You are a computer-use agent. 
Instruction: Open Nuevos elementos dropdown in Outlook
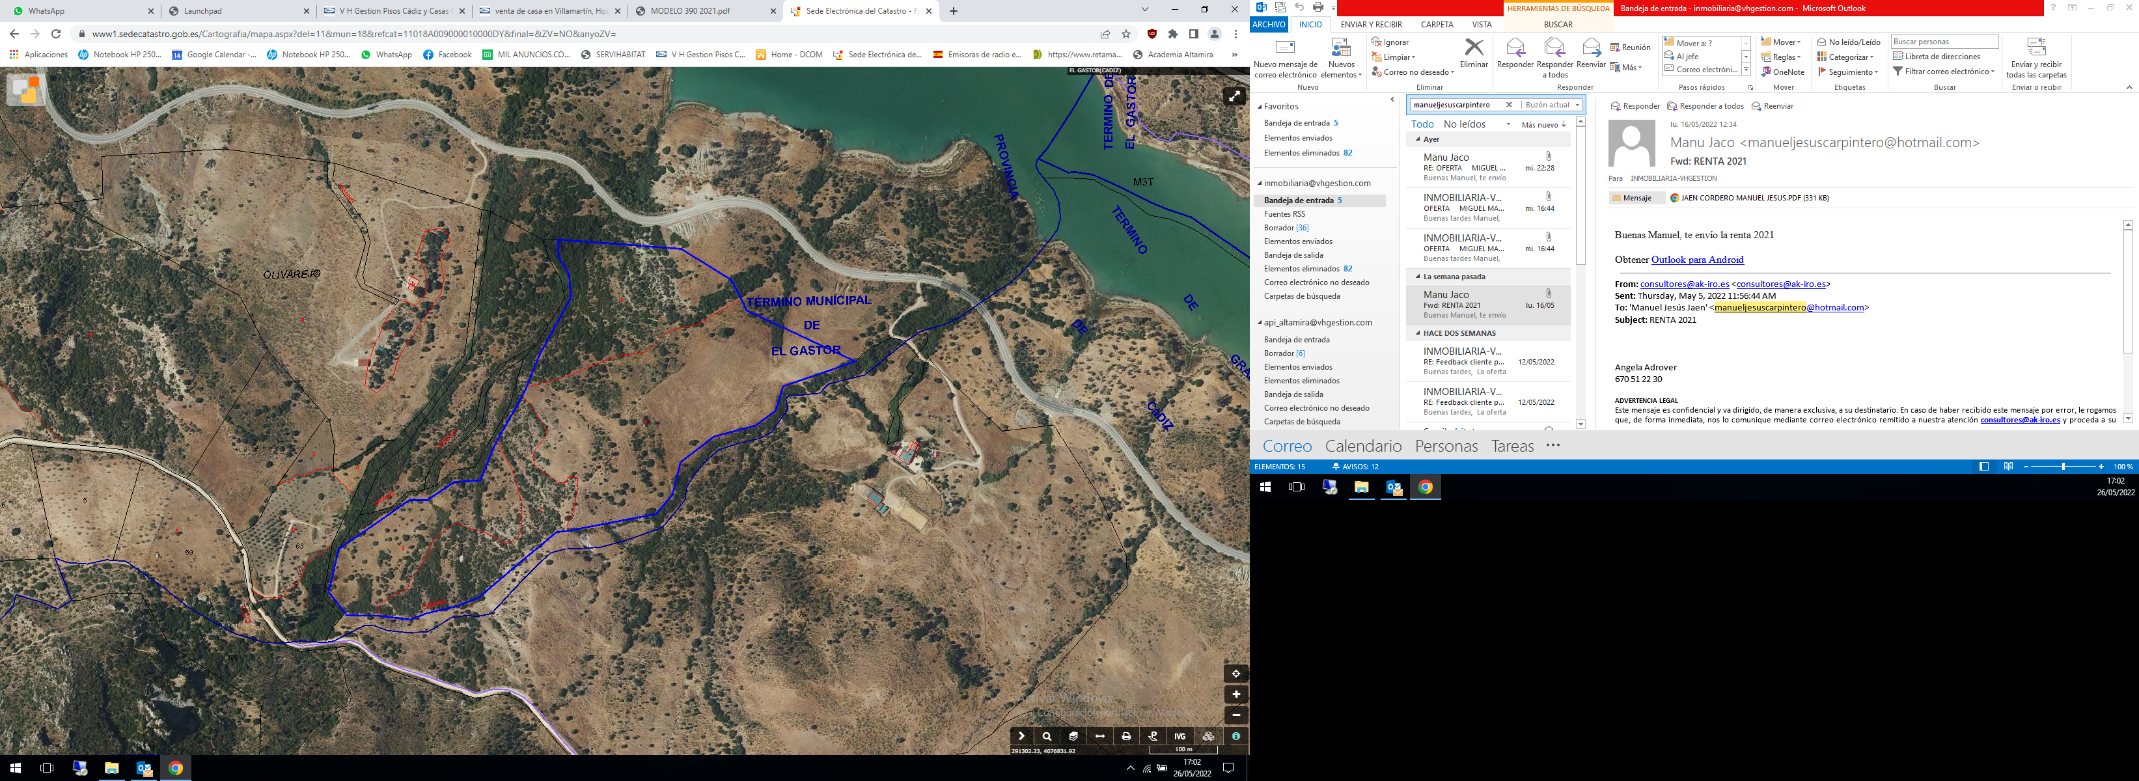[1341, 58]
